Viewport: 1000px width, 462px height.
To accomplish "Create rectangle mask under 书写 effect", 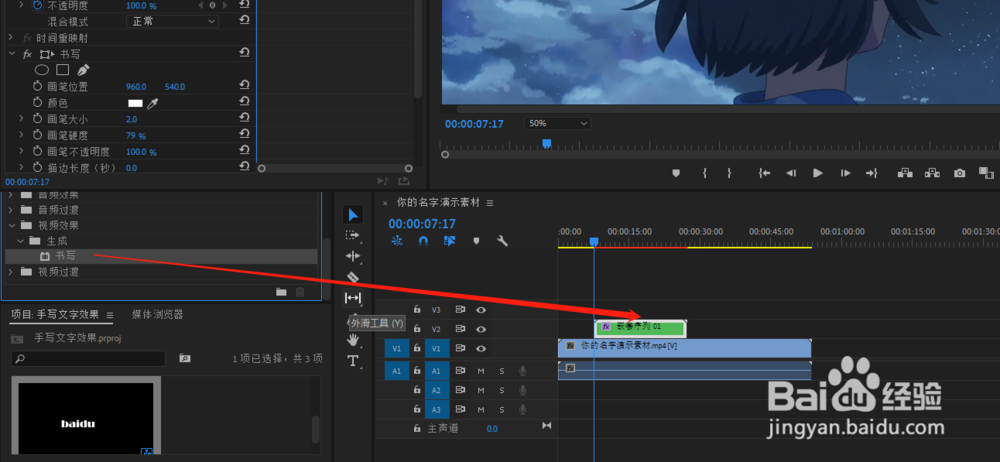I will 62,70.
